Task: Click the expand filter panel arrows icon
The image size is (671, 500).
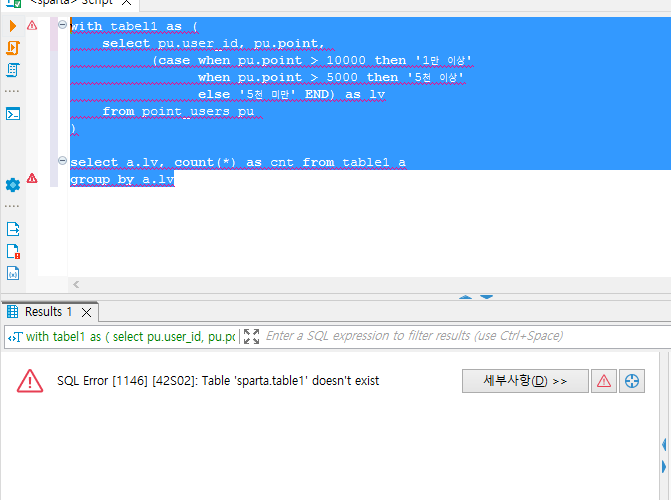Action: pyautogui.click(x=251, y=336)
